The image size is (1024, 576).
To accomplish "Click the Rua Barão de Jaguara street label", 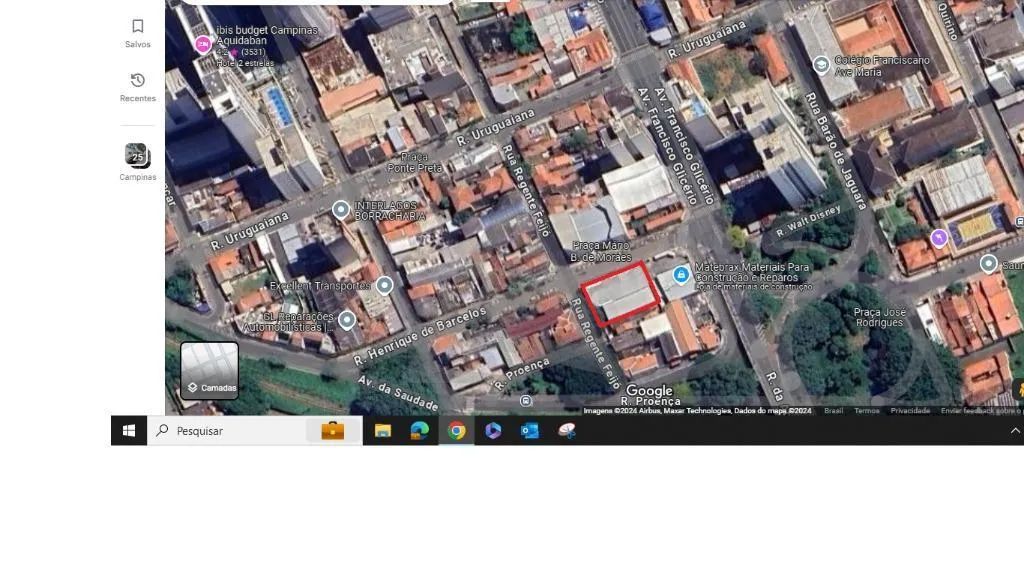I will click(836, 151).
